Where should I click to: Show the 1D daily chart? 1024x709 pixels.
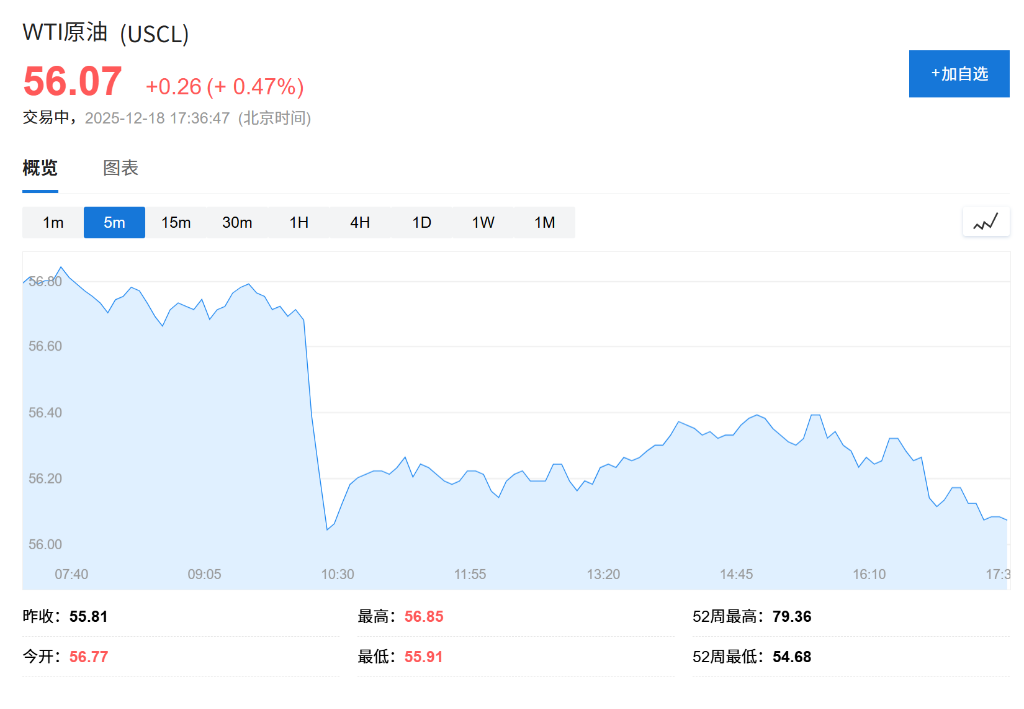[422, 222]
